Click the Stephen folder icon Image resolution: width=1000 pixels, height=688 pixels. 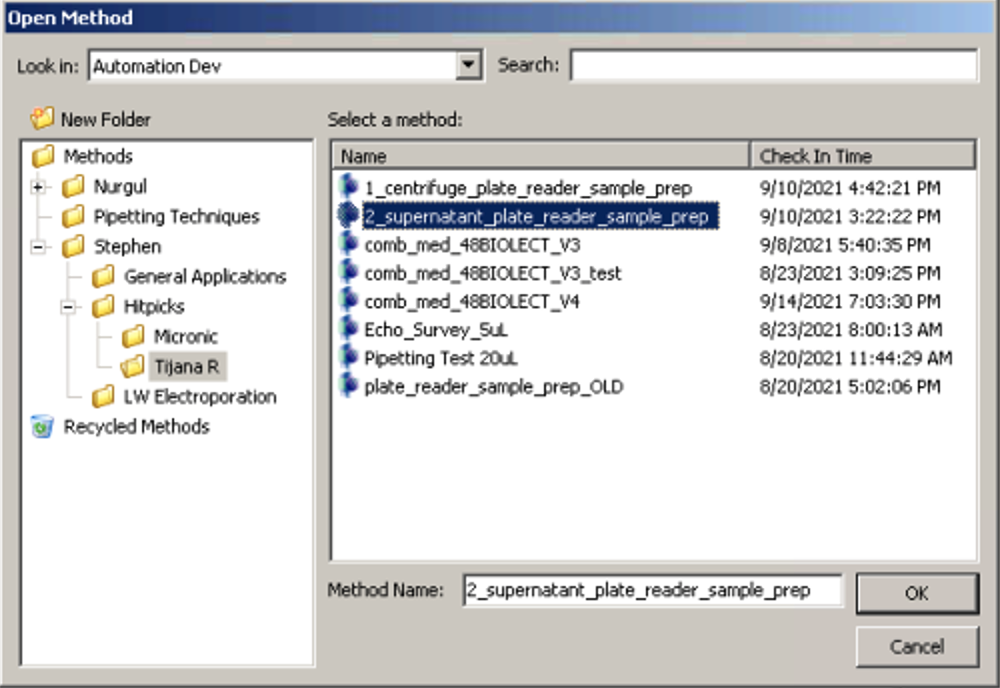point(73,246)
